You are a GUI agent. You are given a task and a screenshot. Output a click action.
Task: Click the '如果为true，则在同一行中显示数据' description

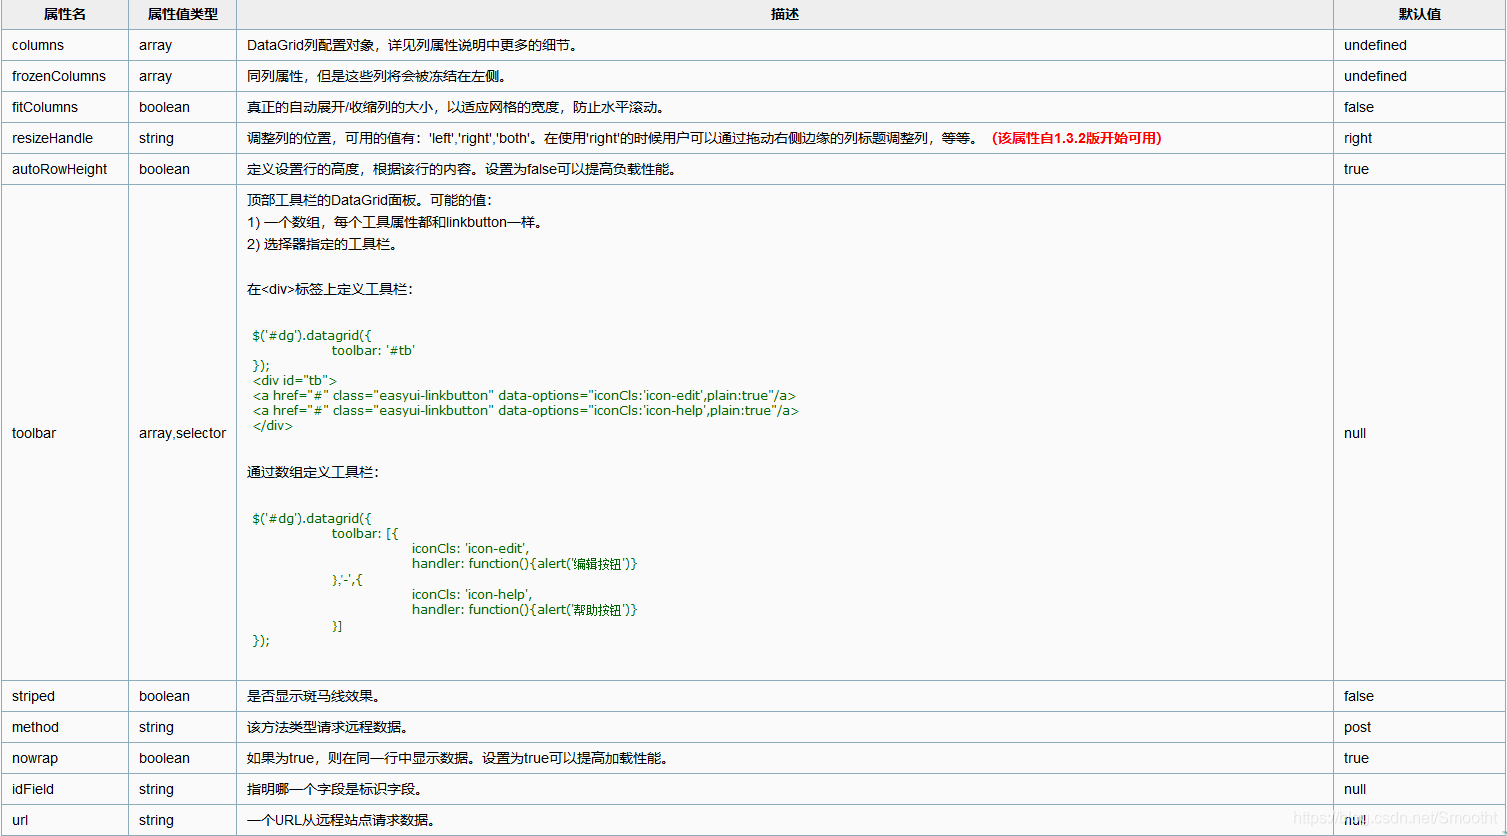click(457, 758)
